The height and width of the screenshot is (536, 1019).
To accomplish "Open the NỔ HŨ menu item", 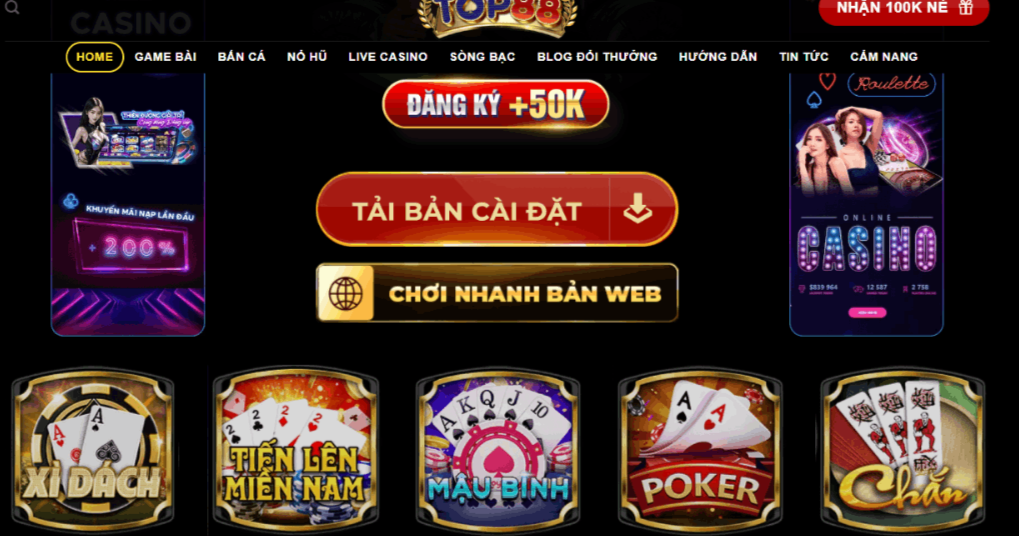I will pyautogui.click(x=307, y=57).
